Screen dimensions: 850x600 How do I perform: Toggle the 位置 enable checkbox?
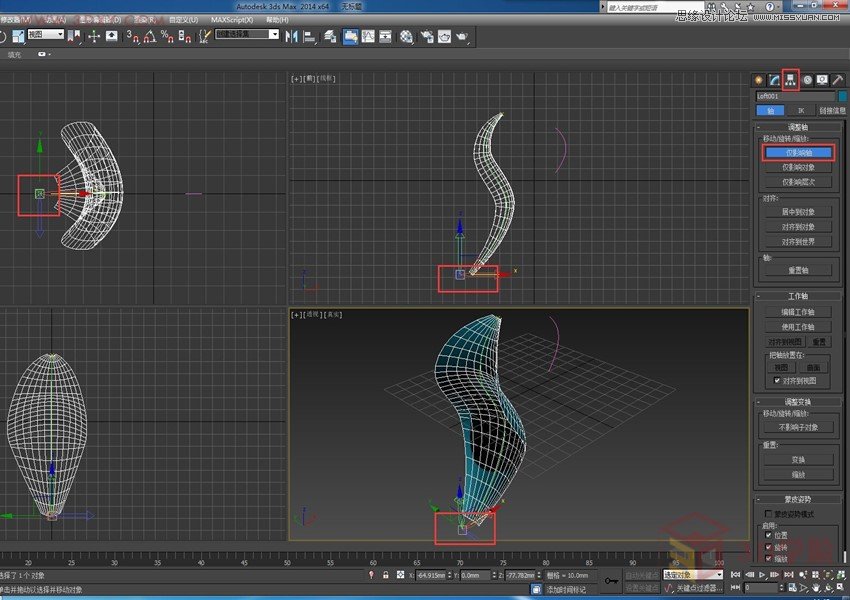coord(768,535)
